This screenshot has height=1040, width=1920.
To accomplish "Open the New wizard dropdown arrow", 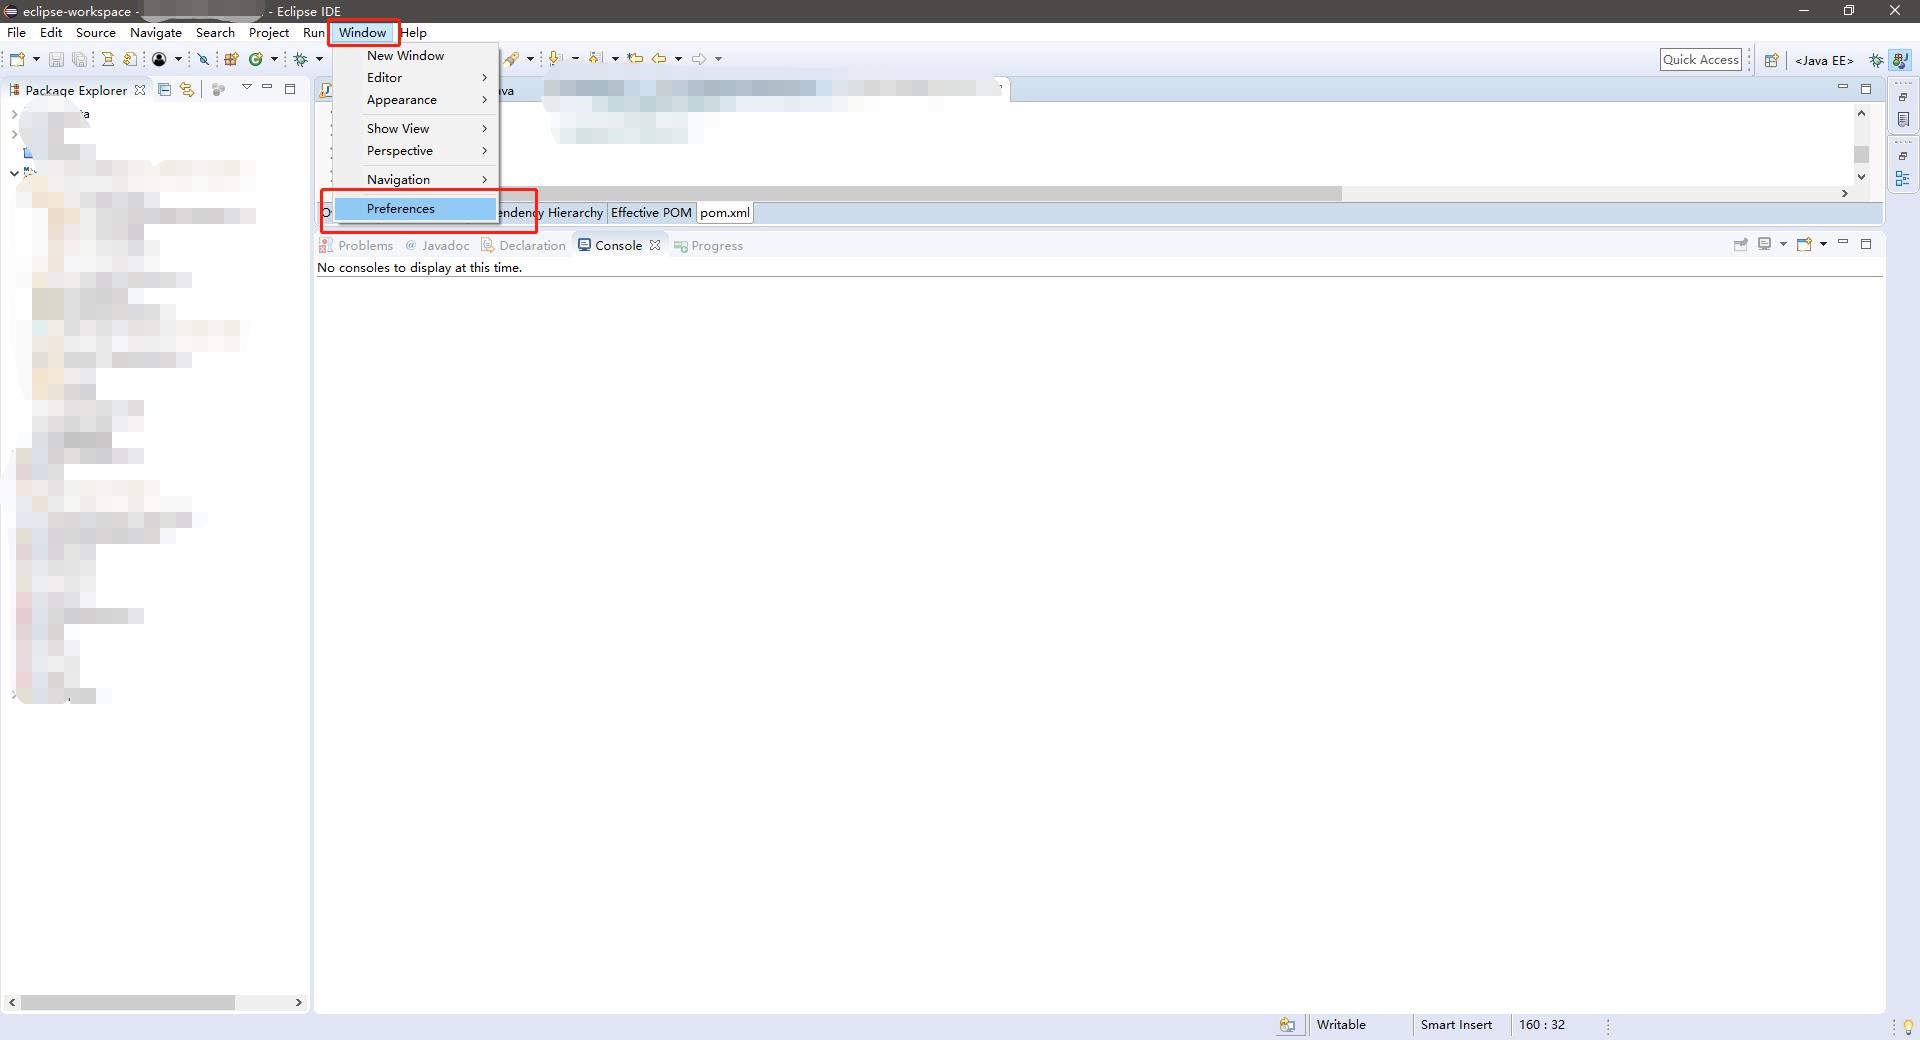I will click(x=36, y=59).
